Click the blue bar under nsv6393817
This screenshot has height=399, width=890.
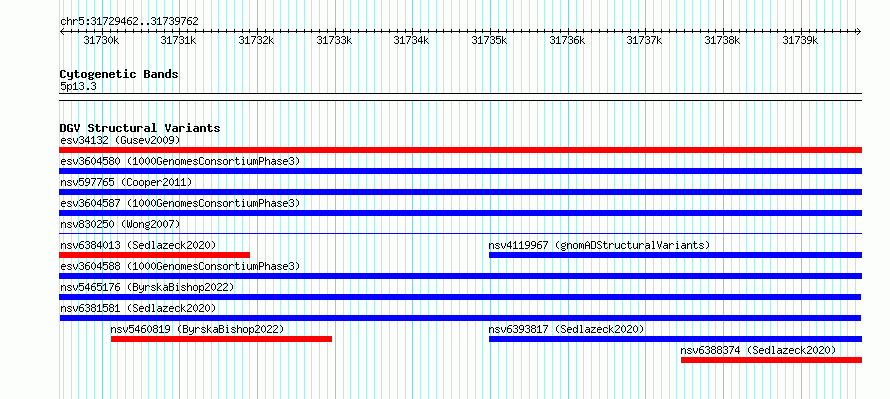click(x=675, y=339)
